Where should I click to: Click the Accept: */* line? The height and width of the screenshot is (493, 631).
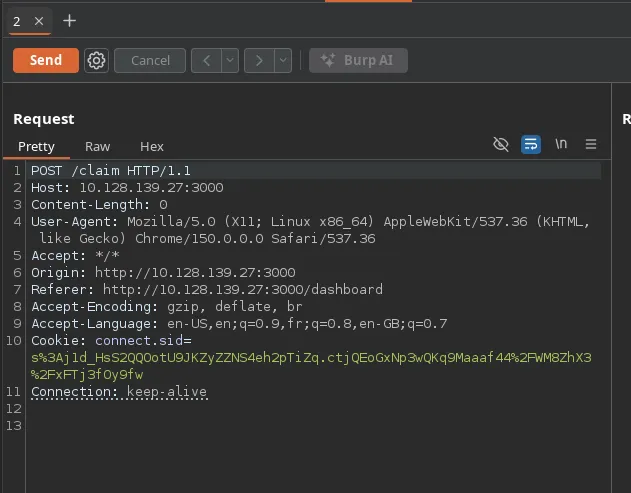point(75,256)
